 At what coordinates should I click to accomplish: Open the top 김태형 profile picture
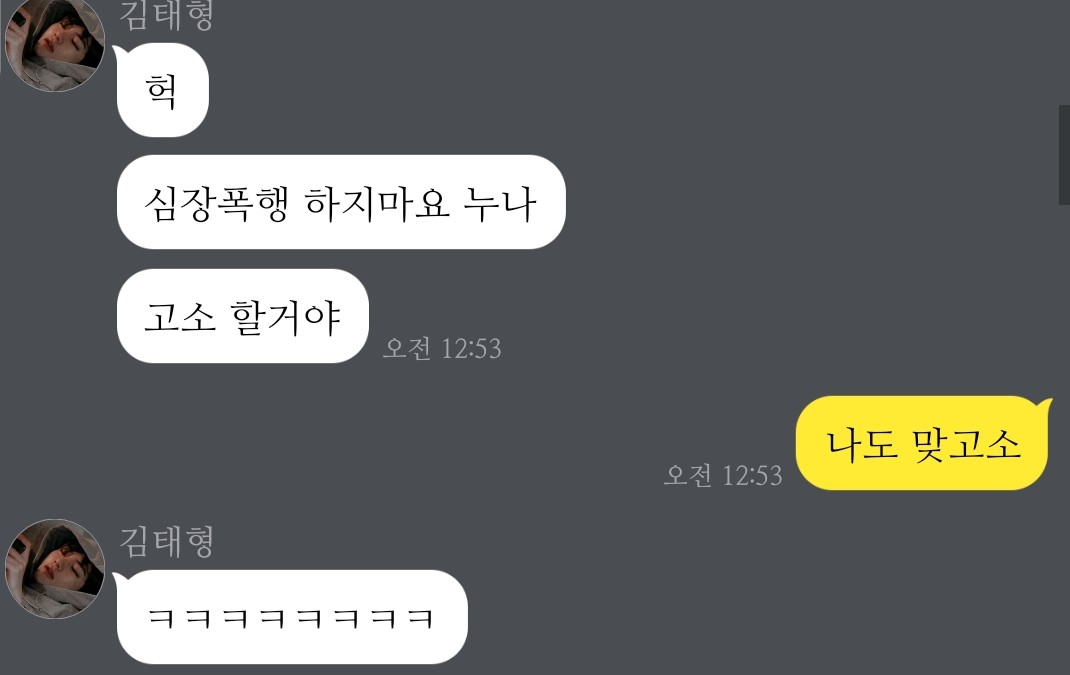point(55,42)
